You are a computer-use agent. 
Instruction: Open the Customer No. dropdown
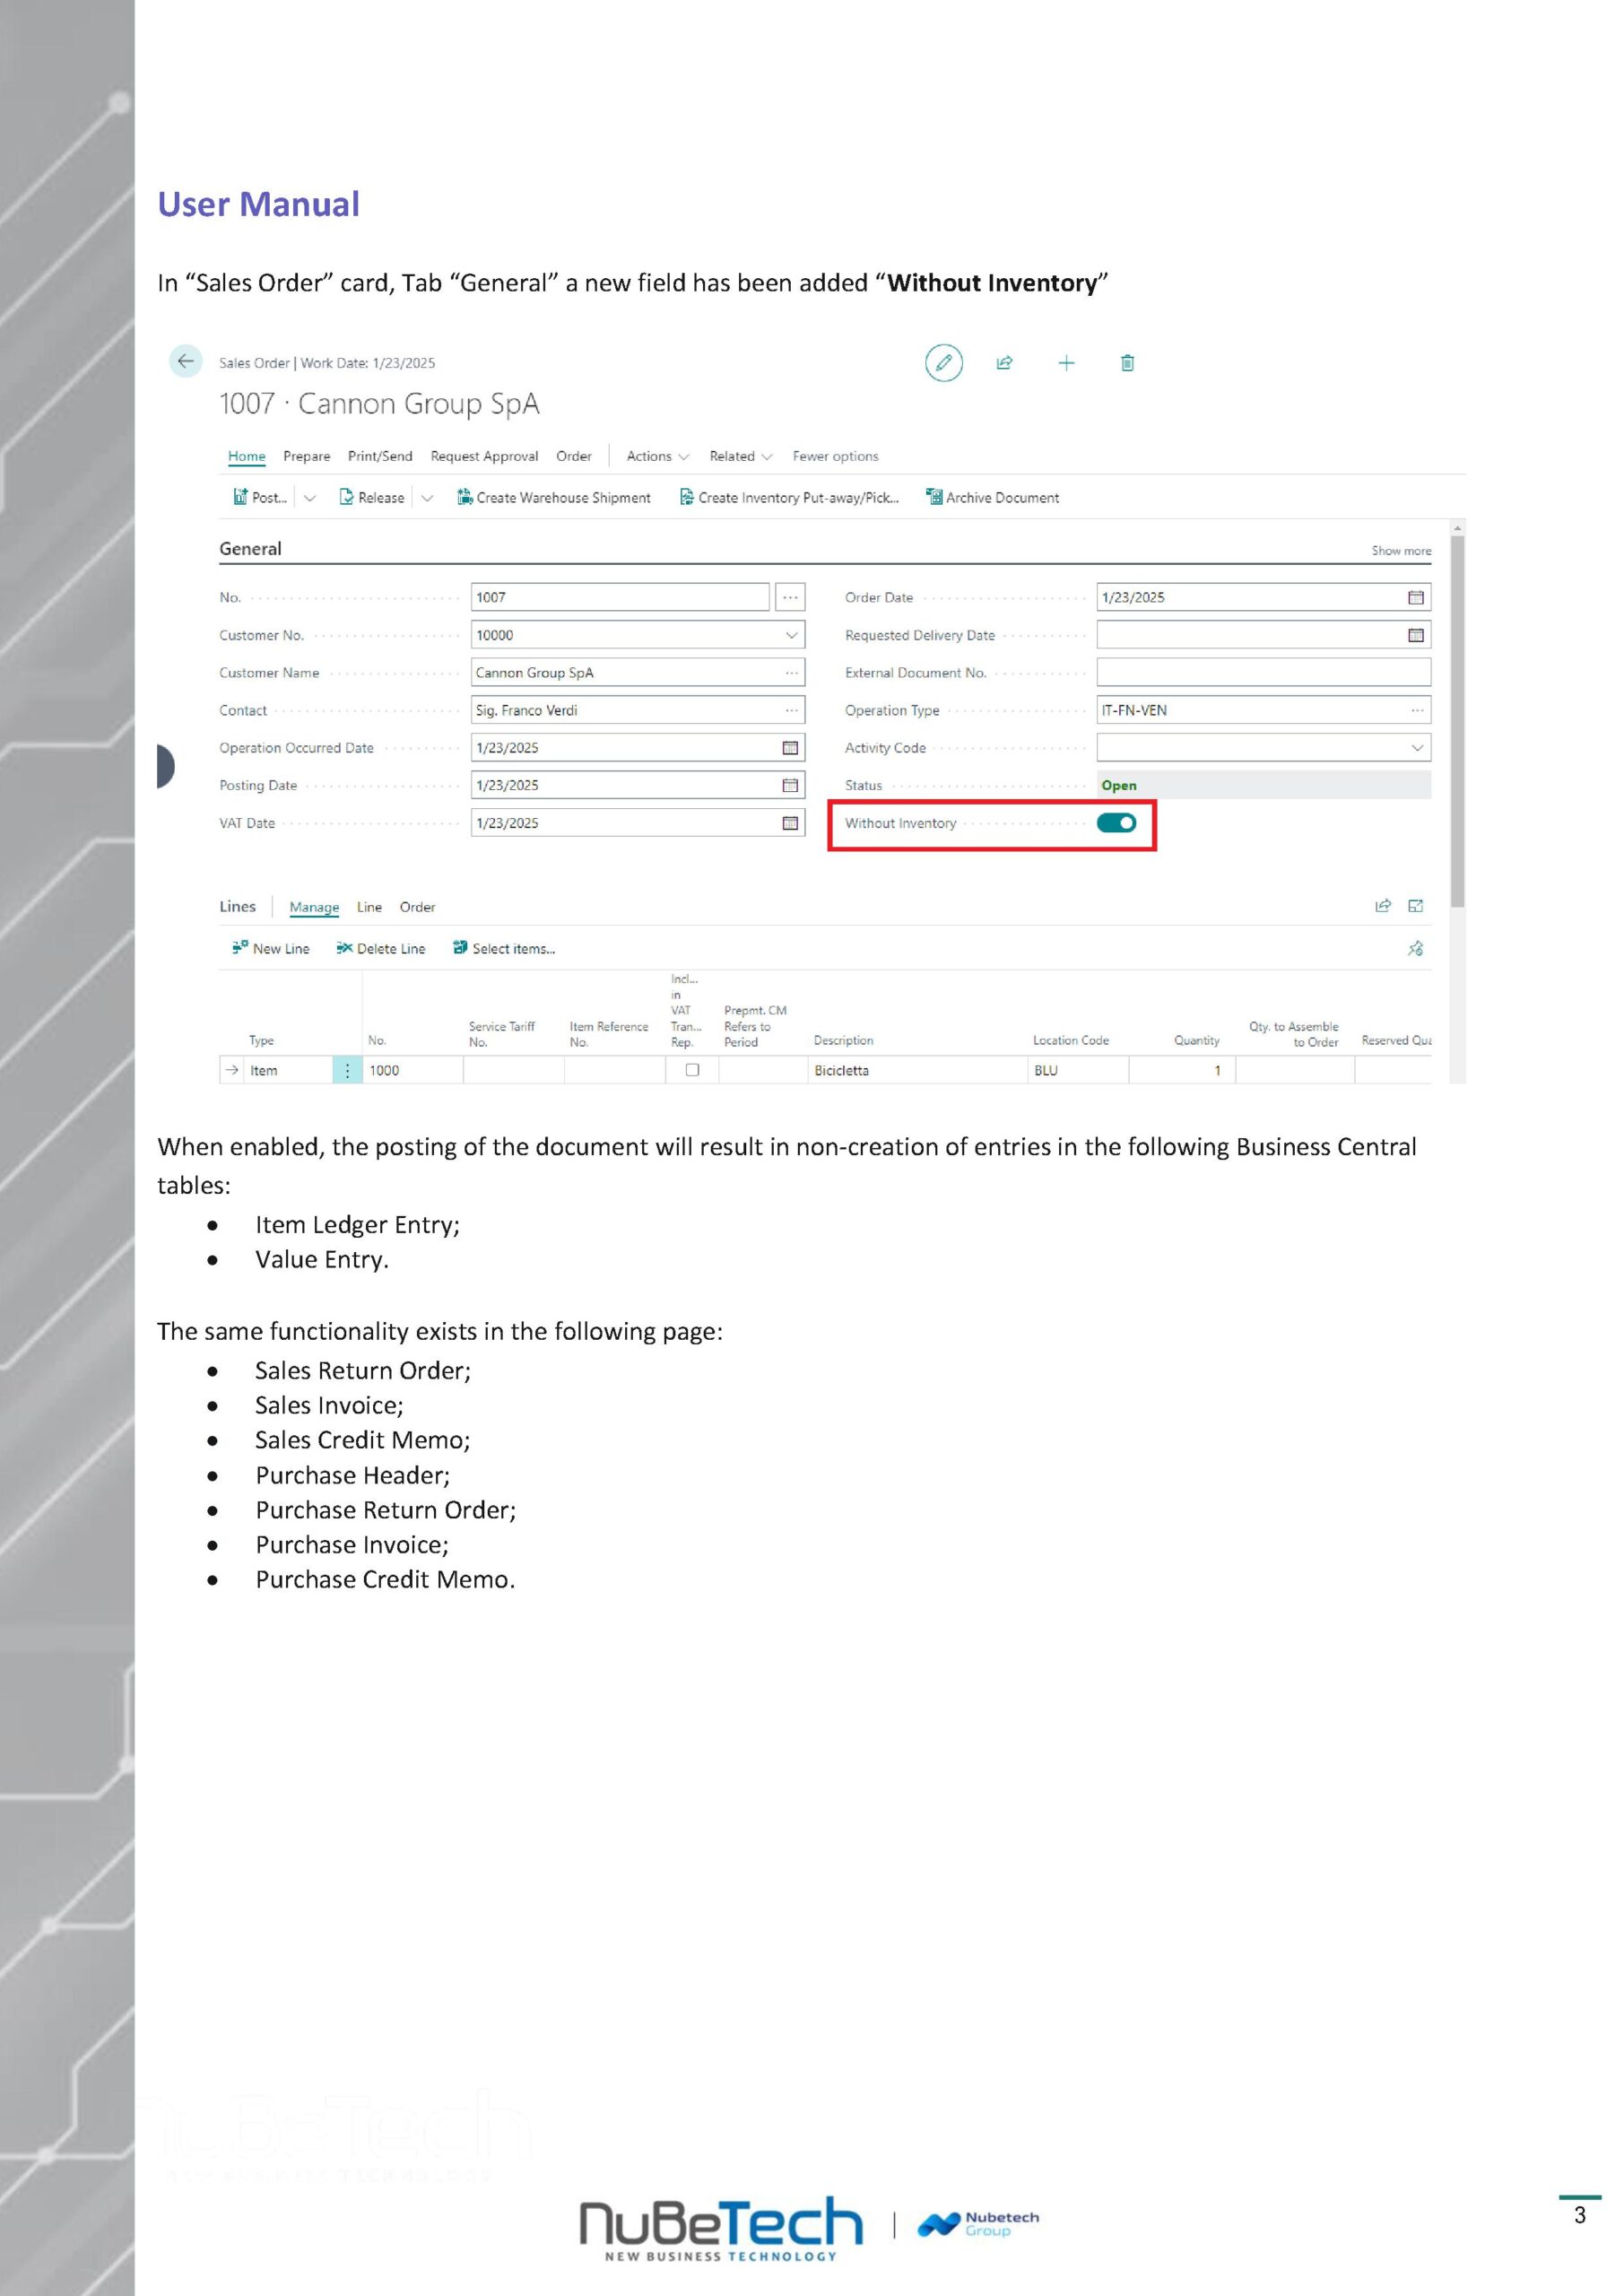[x=791, y=635]
